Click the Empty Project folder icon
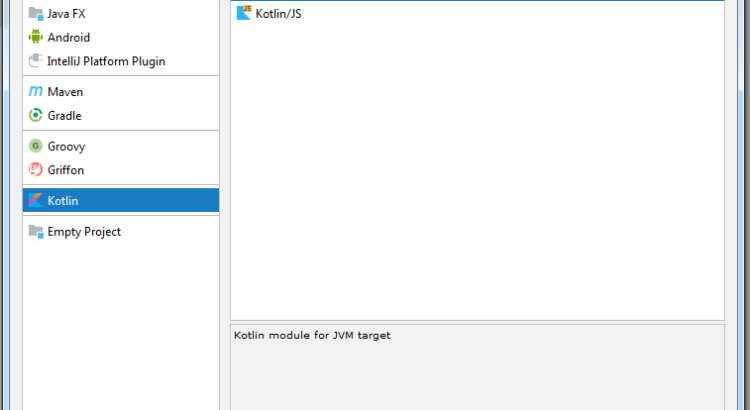Image resolution: width=750 pixels, height=410 pixels. point(36,232)
